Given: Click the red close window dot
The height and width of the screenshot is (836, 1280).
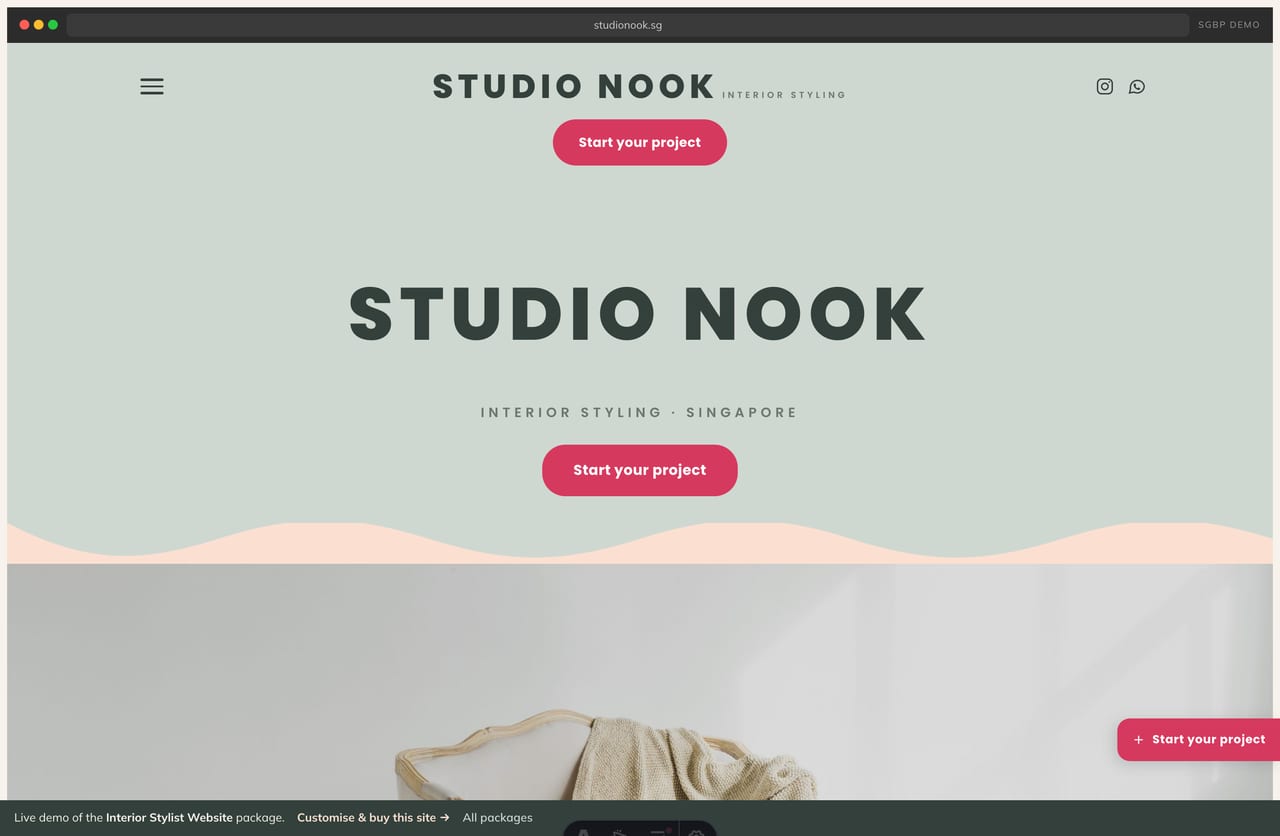Looking at the screenshot, I should 25,25.
